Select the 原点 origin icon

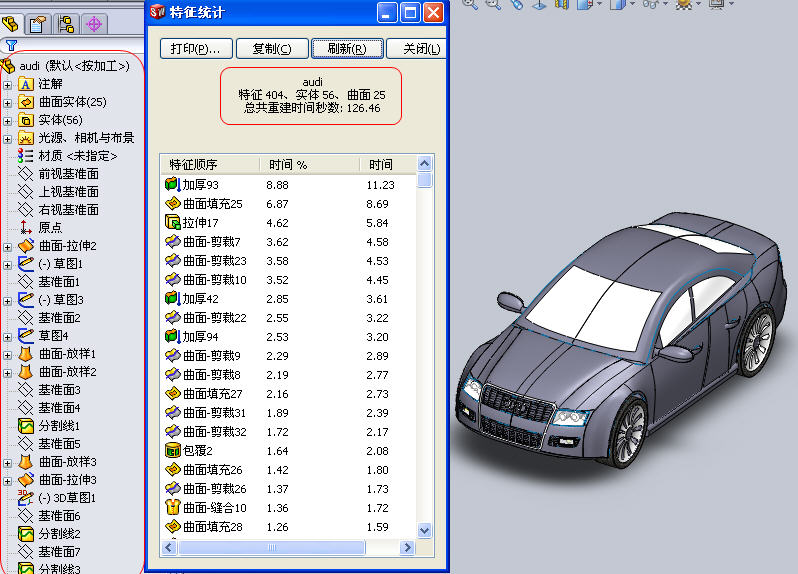coord(25,227)
